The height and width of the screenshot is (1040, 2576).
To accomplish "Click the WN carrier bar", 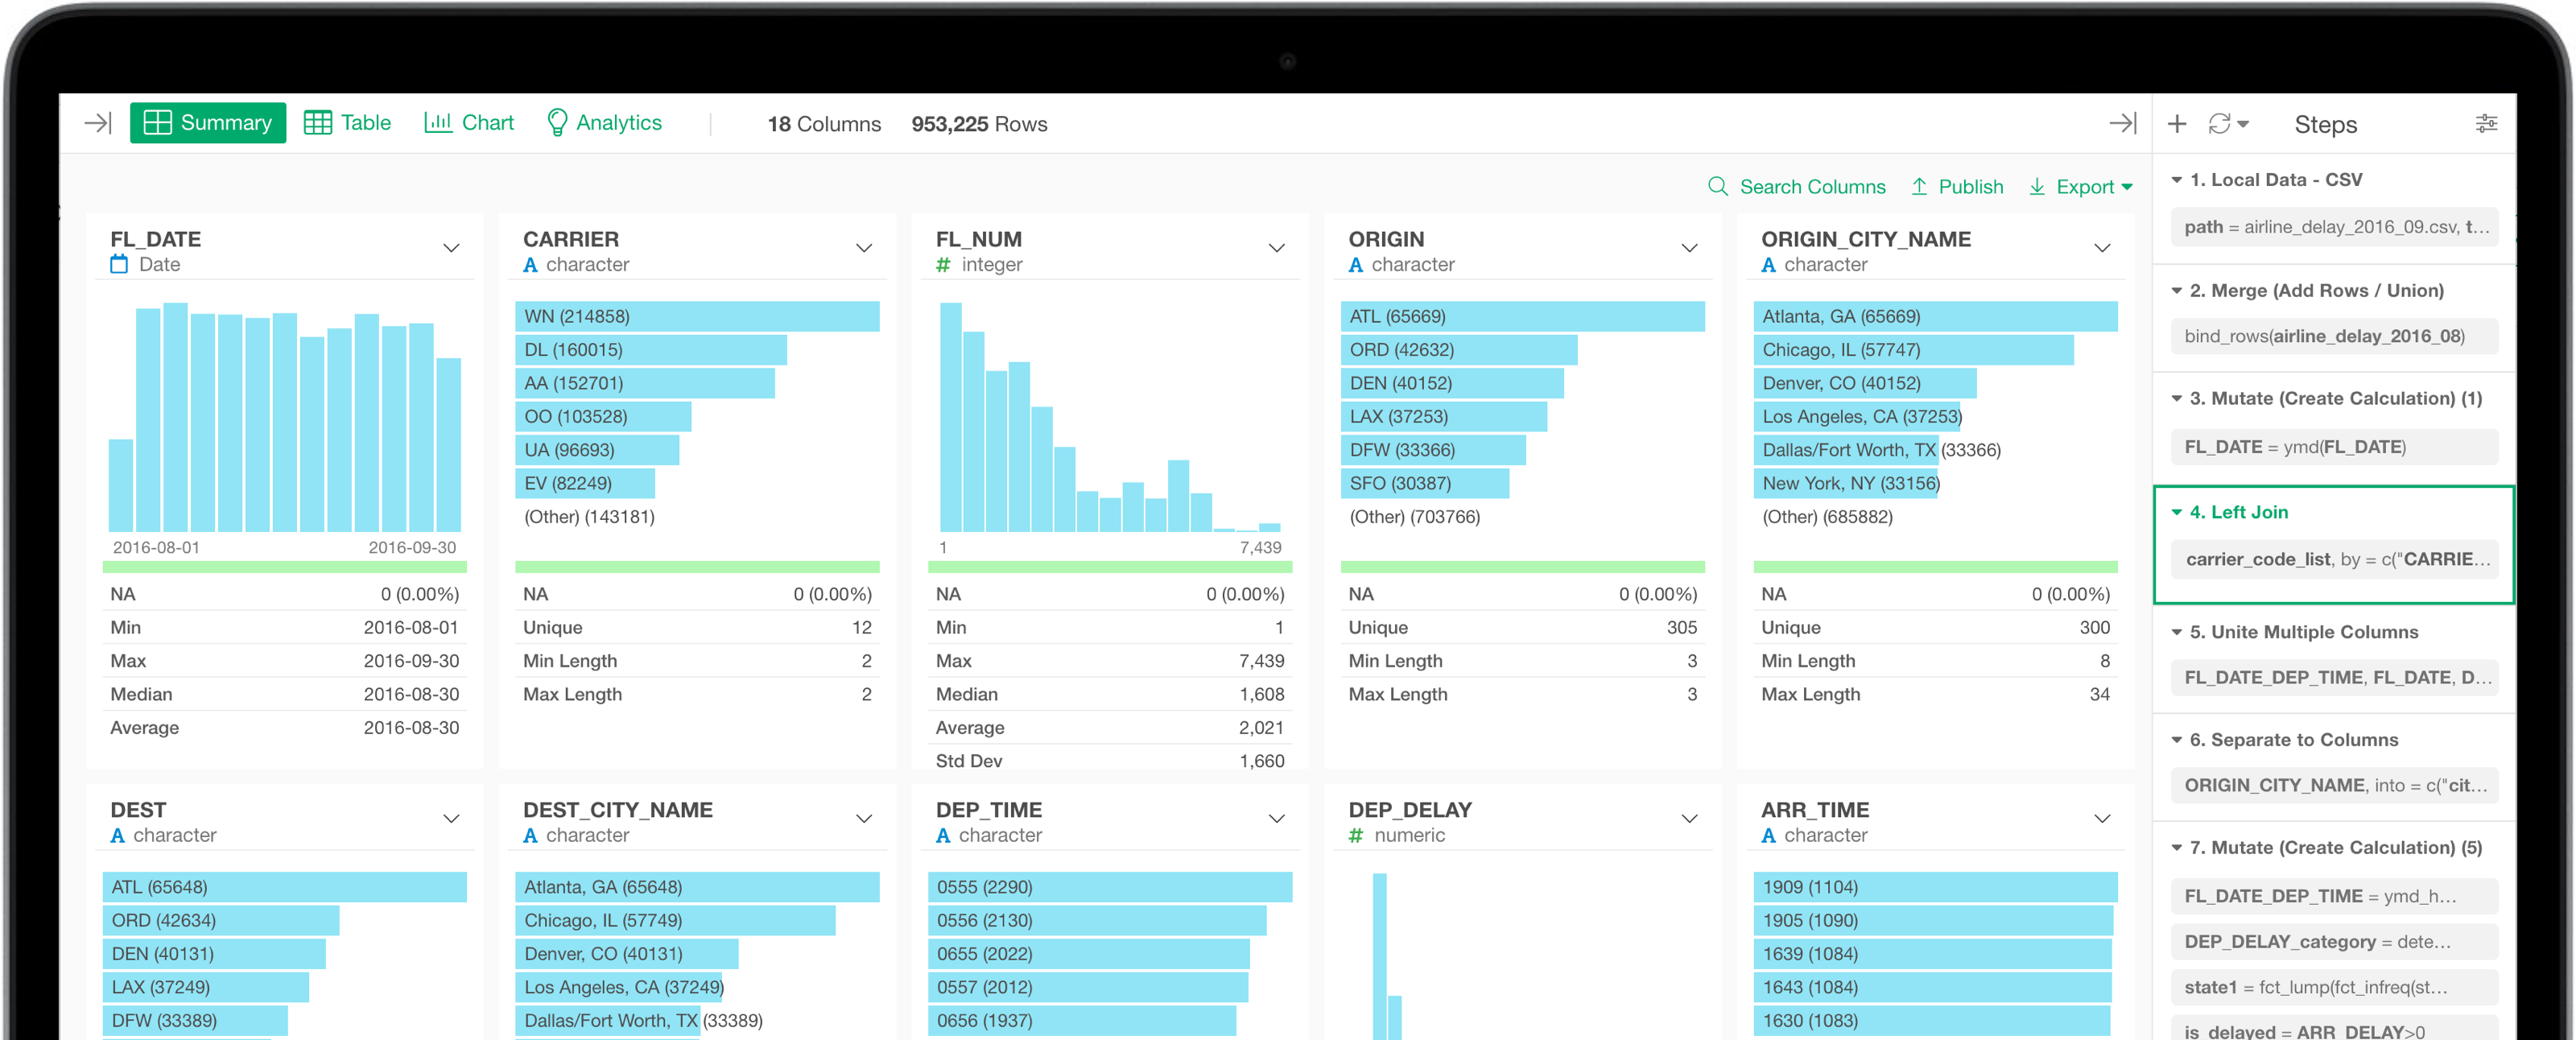I will (x=696, y=317).
